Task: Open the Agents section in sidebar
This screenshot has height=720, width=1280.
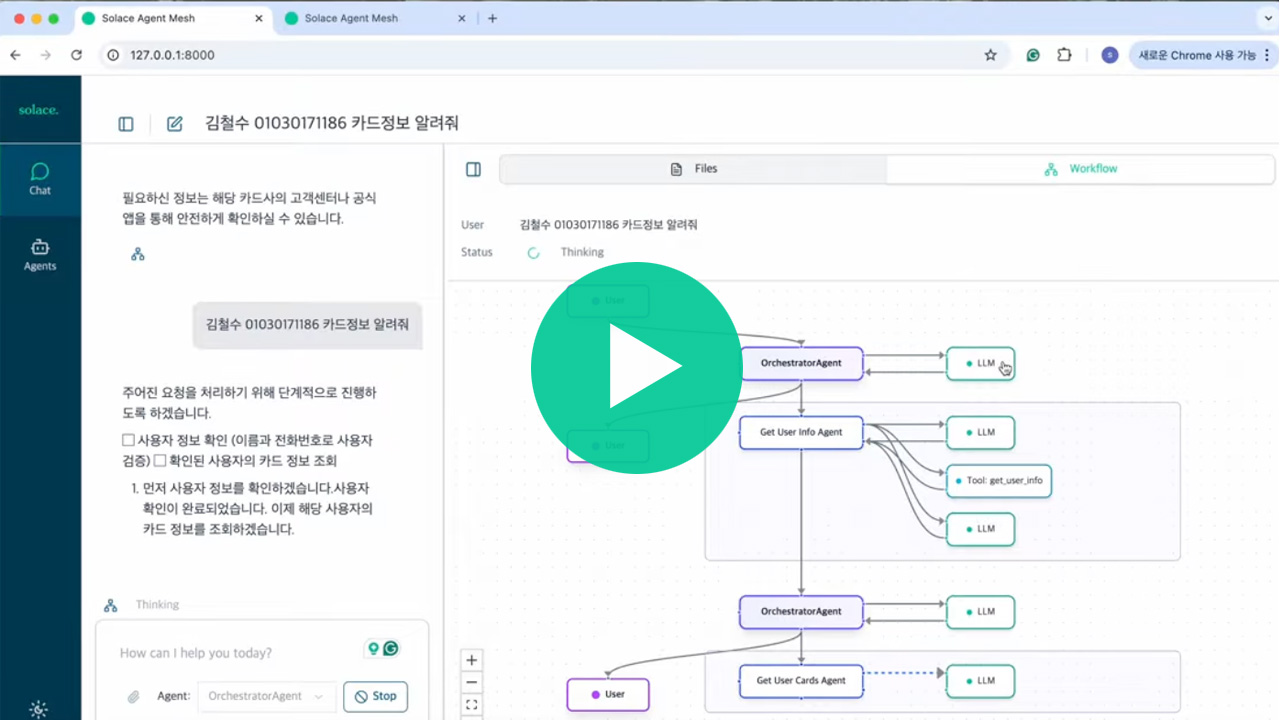Action: point(40,255)
